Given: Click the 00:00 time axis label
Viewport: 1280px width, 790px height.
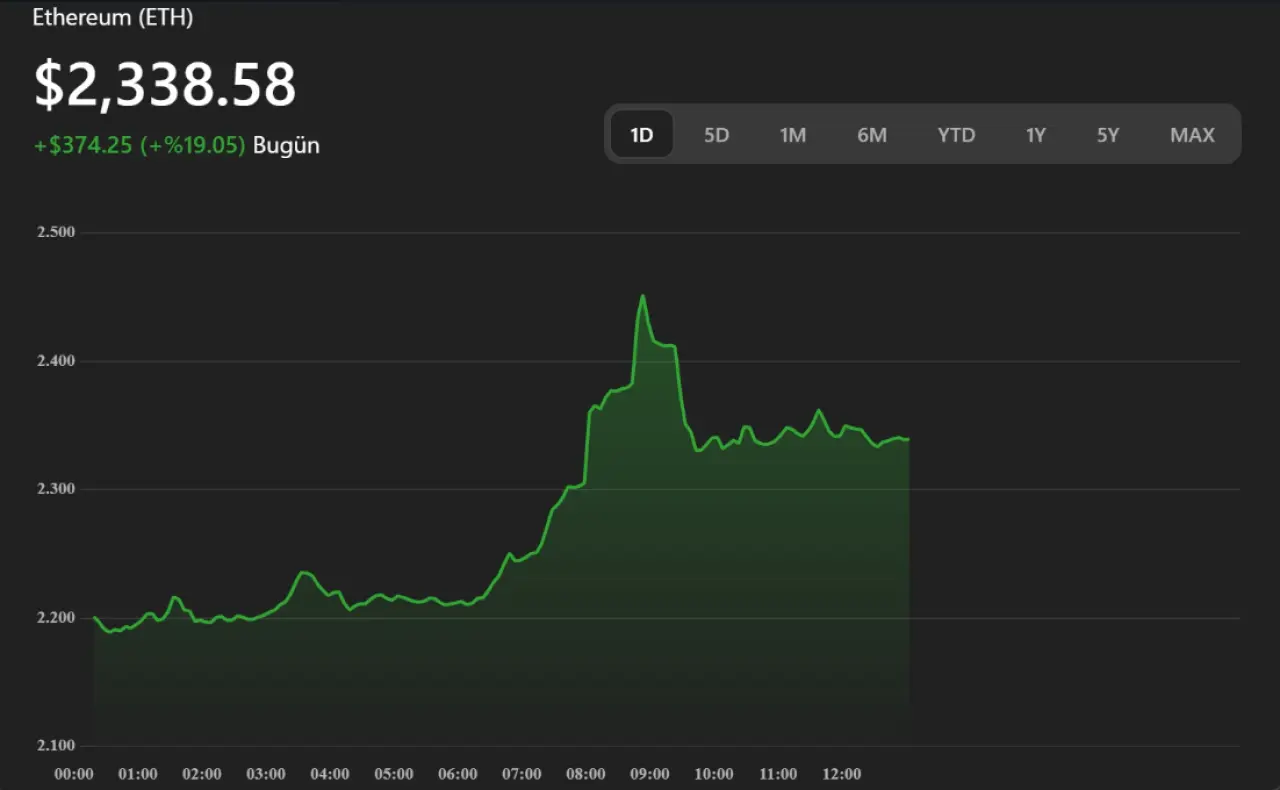Looking at the screenshot, I should click(x=74, y=774).
